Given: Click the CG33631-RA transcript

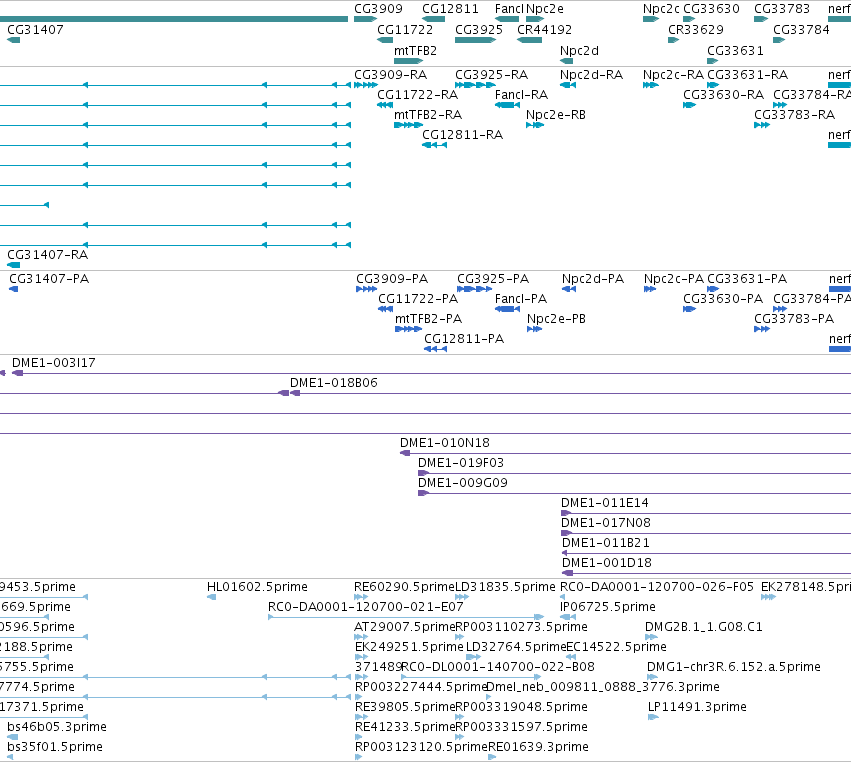Looking at the screenshot, I should pyautogui.click(x=713, y=85).
